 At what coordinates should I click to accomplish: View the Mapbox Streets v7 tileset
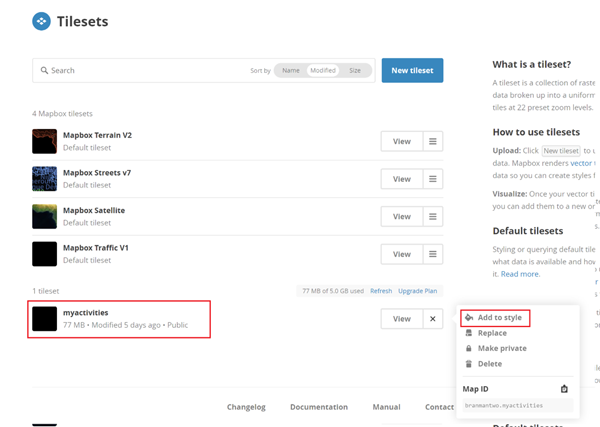402,179
